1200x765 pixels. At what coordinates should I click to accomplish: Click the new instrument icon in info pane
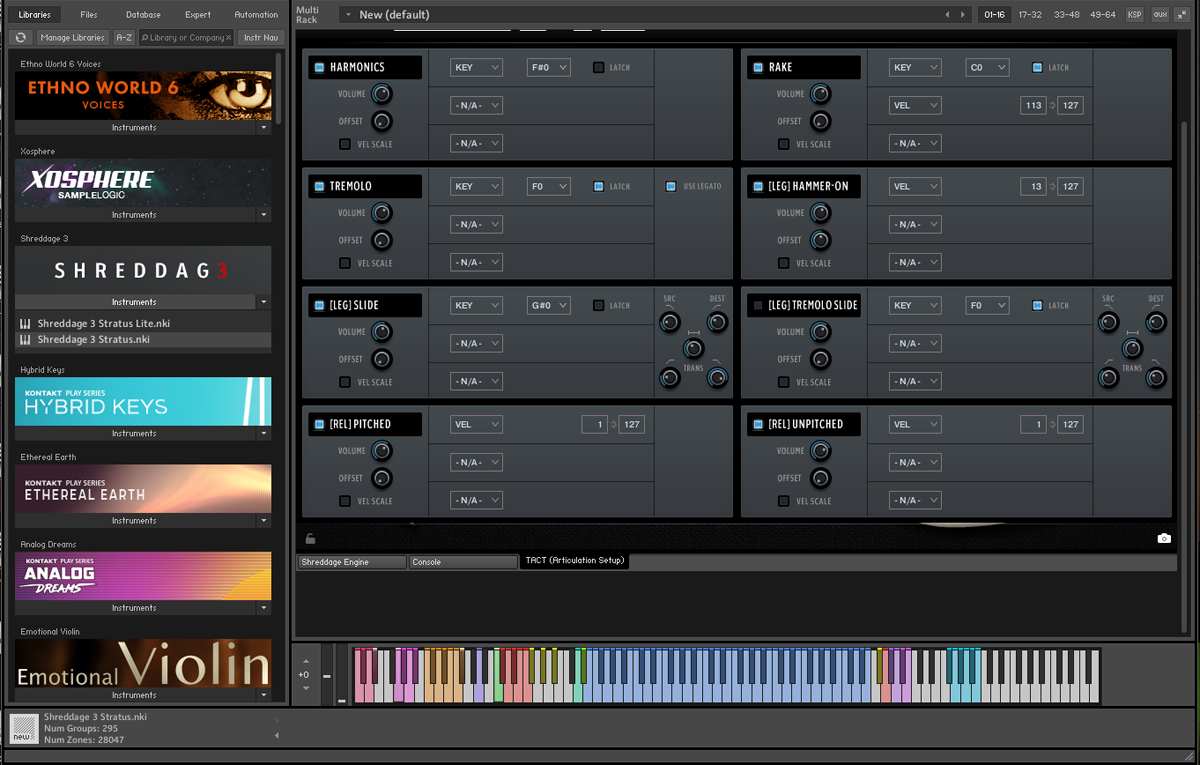click(22, 728)
